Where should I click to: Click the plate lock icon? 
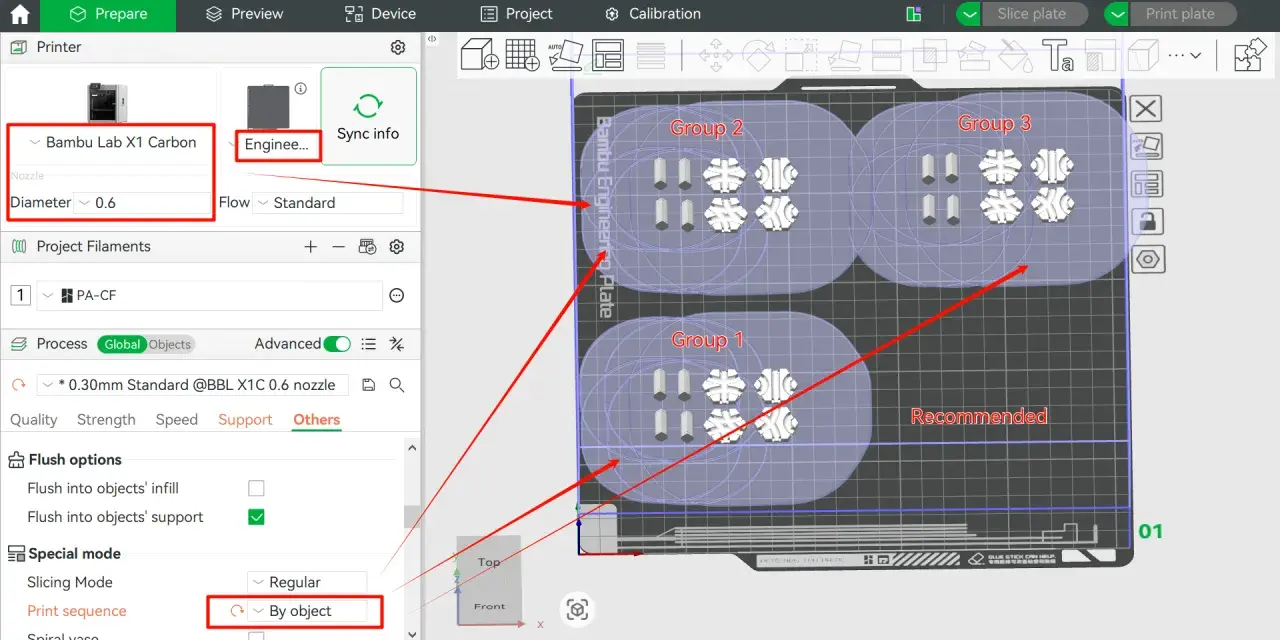[x=1147, y=222]
